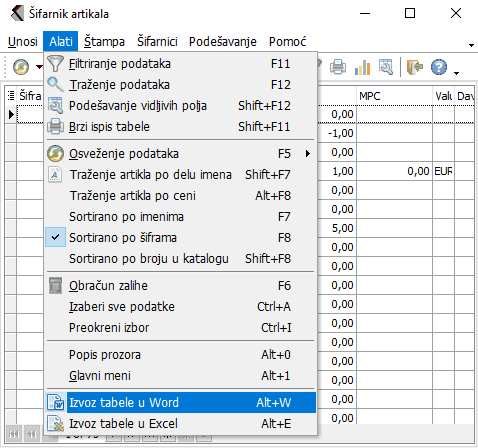Click the document icon beside Traženje artikla po delu imena
This screenshot has height=448, width=478.
click(55, 175)
